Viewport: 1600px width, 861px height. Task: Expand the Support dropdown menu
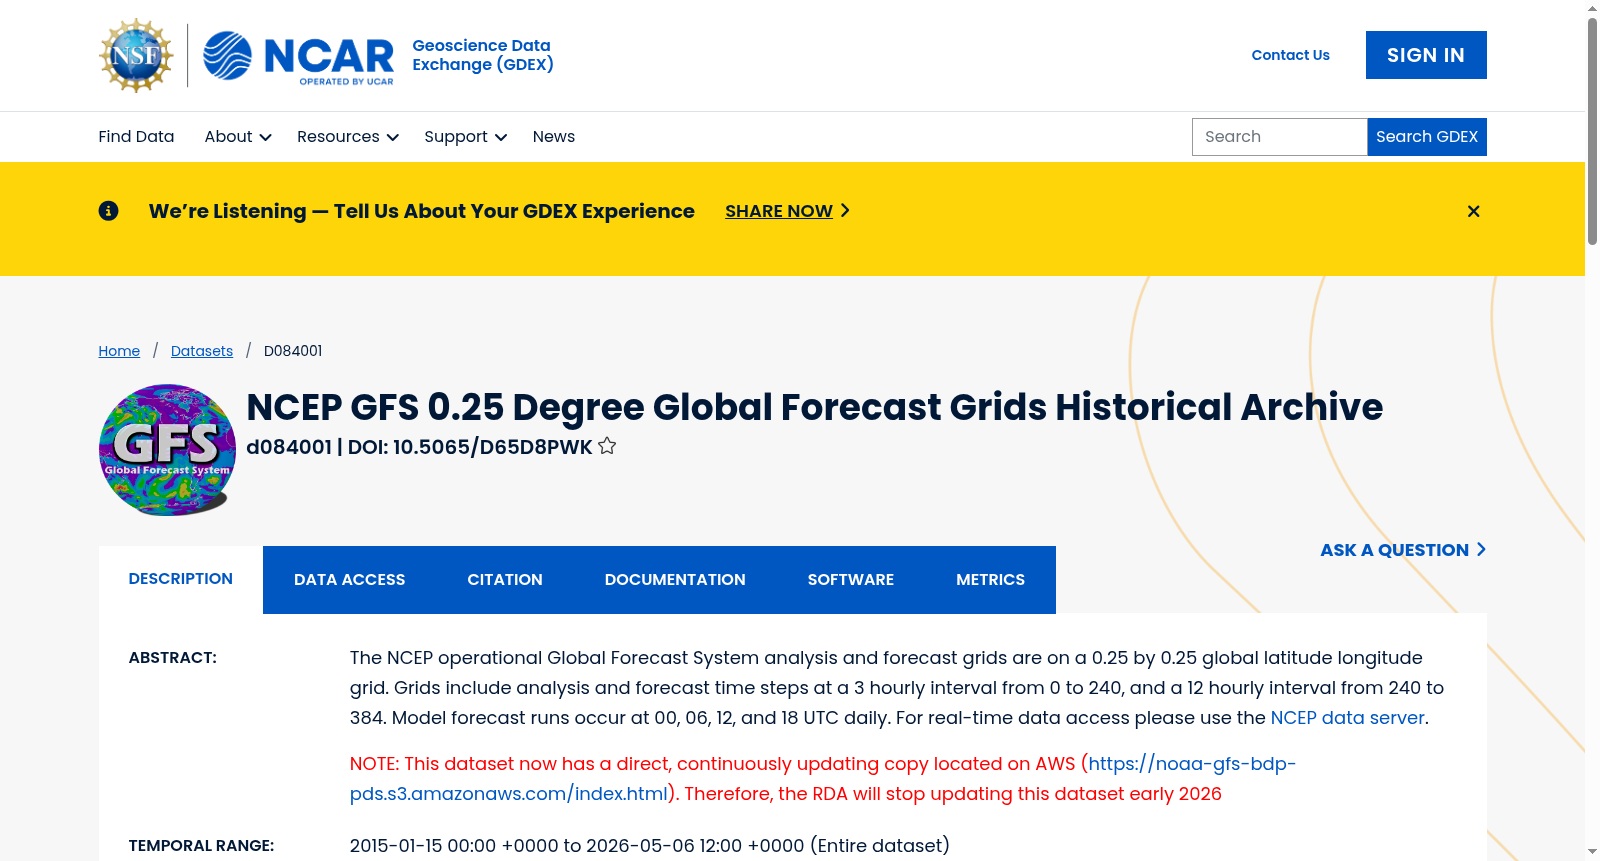click(465, 137)
